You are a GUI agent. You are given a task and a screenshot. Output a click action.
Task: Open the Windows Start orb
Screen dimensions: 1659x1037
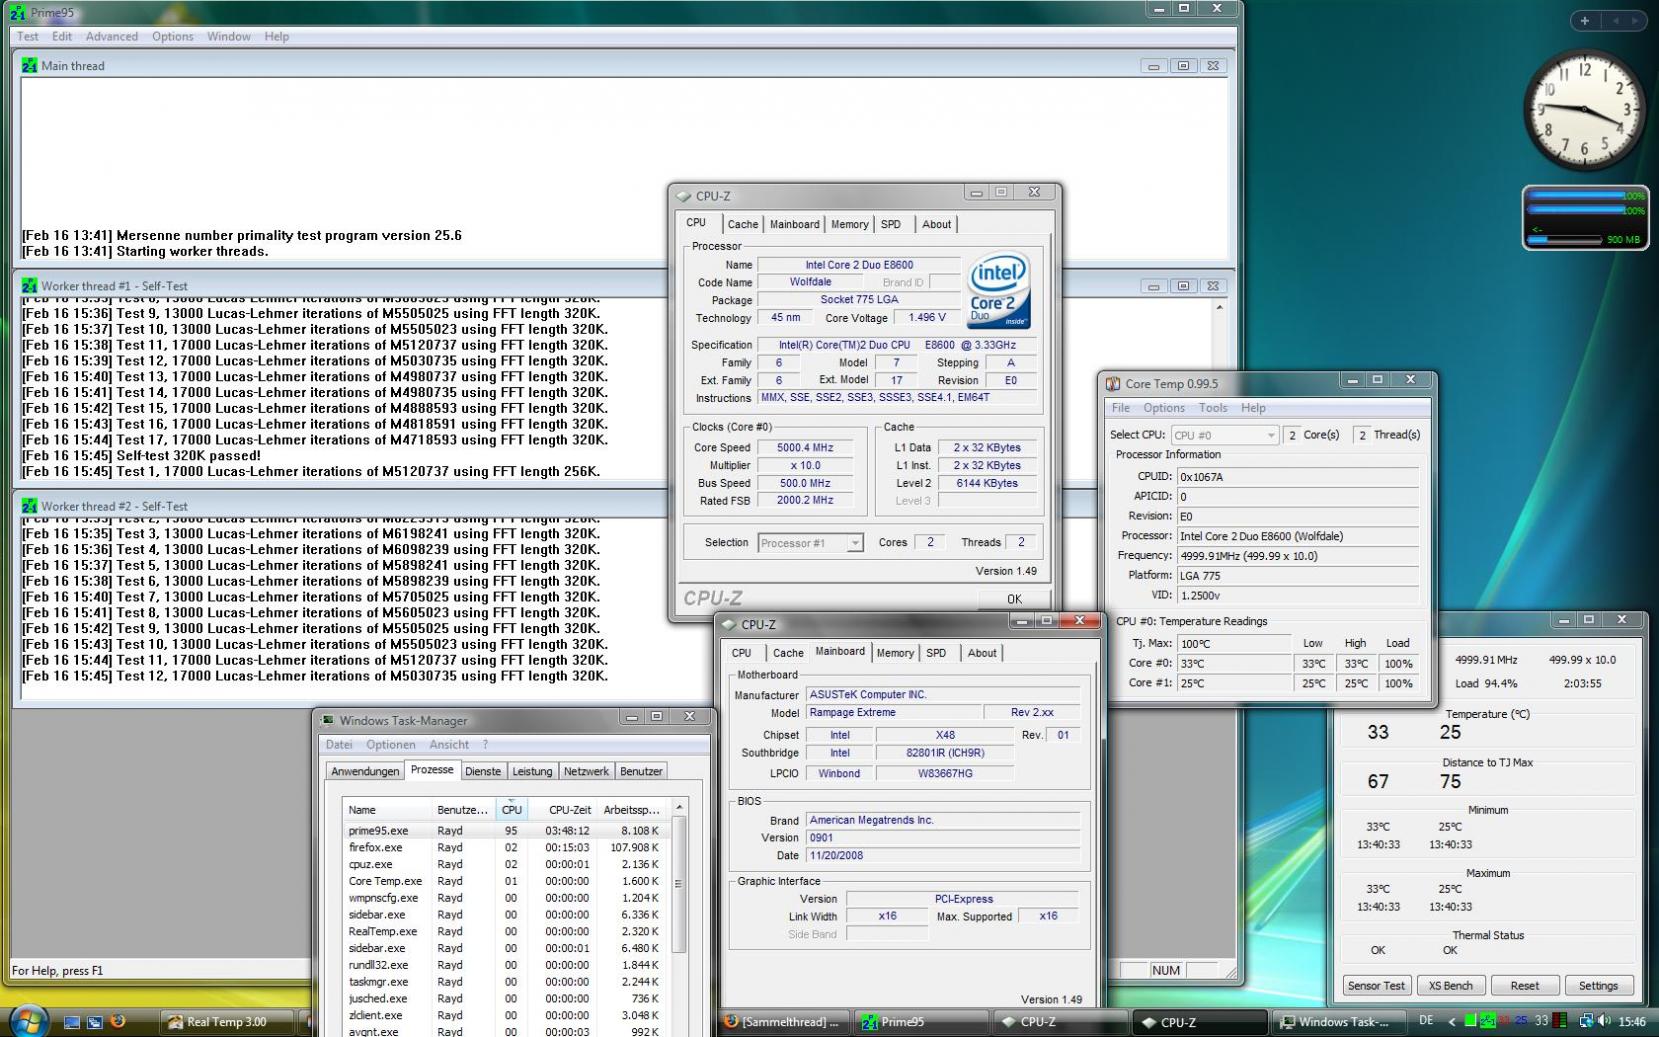coord(27,1021)
